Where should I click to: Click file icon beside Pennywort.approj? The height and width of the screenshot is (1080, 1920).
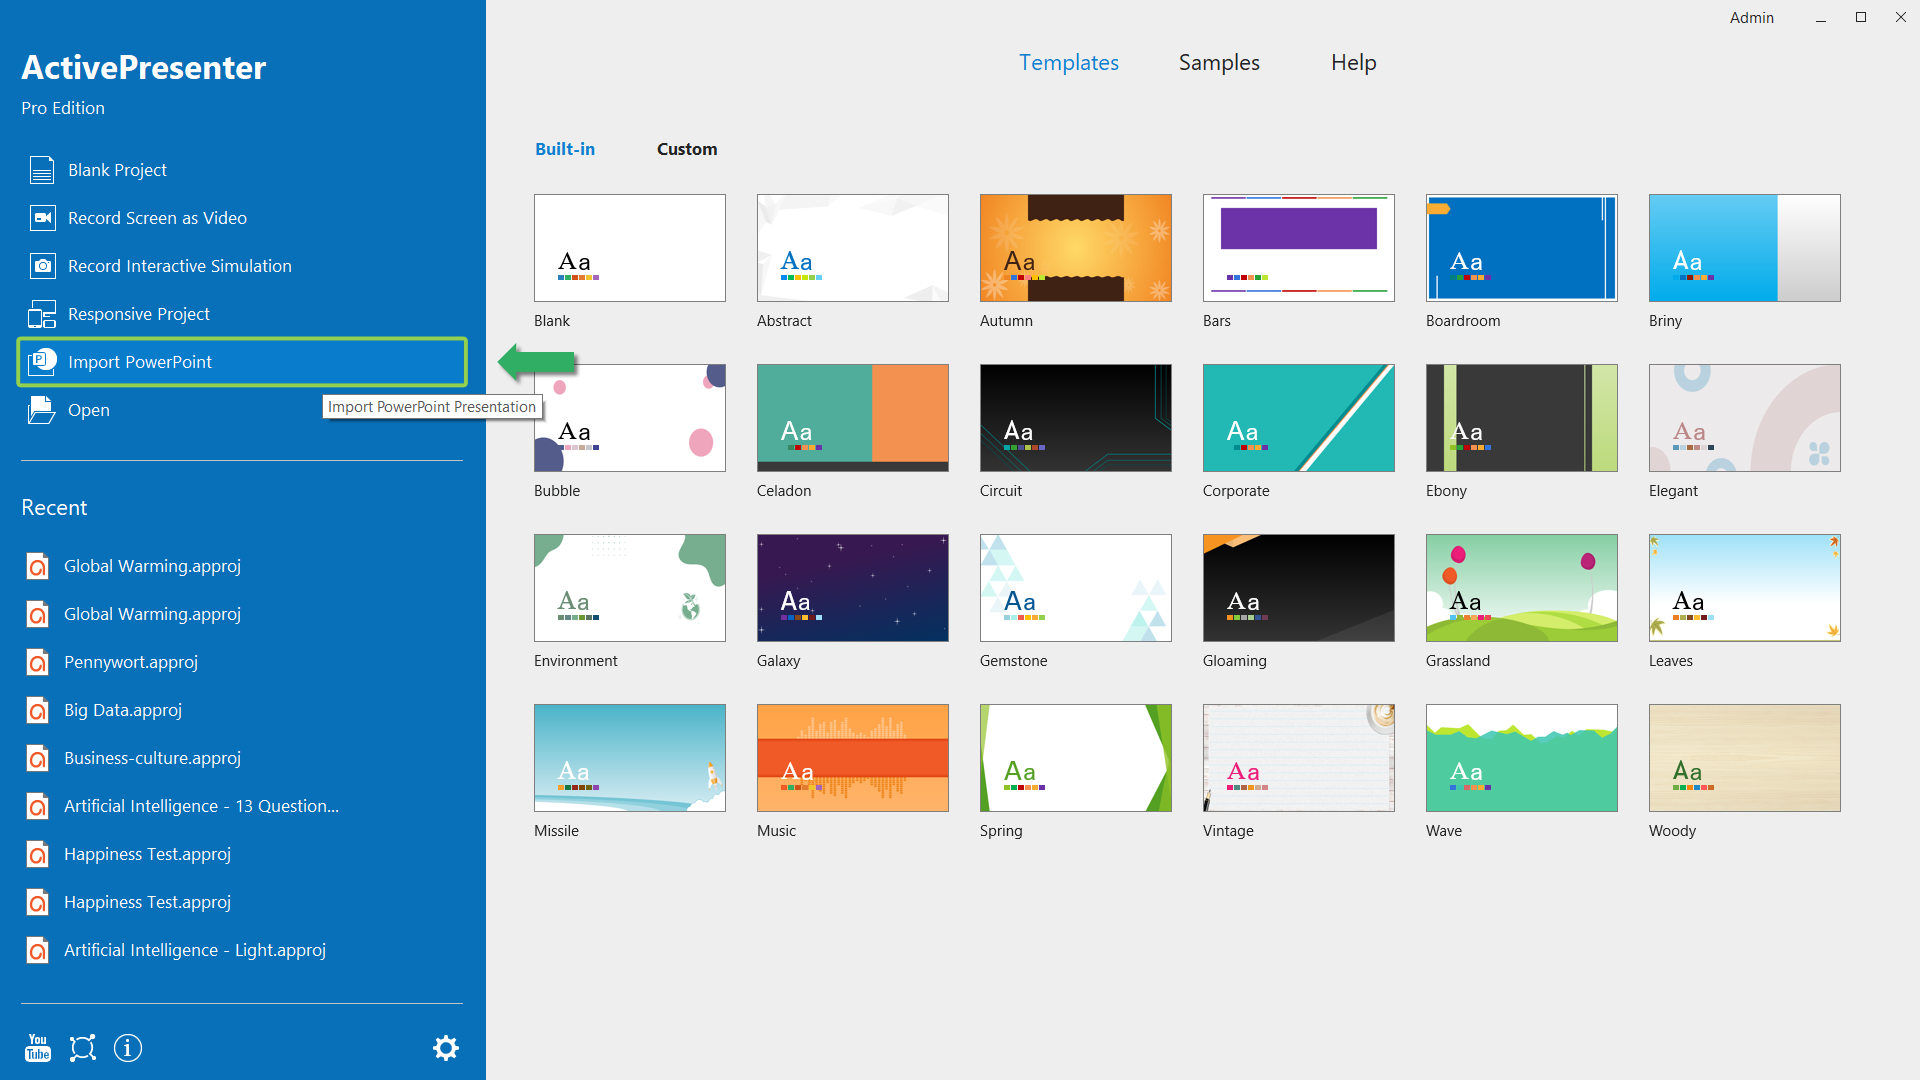click(x=38, y=662)
